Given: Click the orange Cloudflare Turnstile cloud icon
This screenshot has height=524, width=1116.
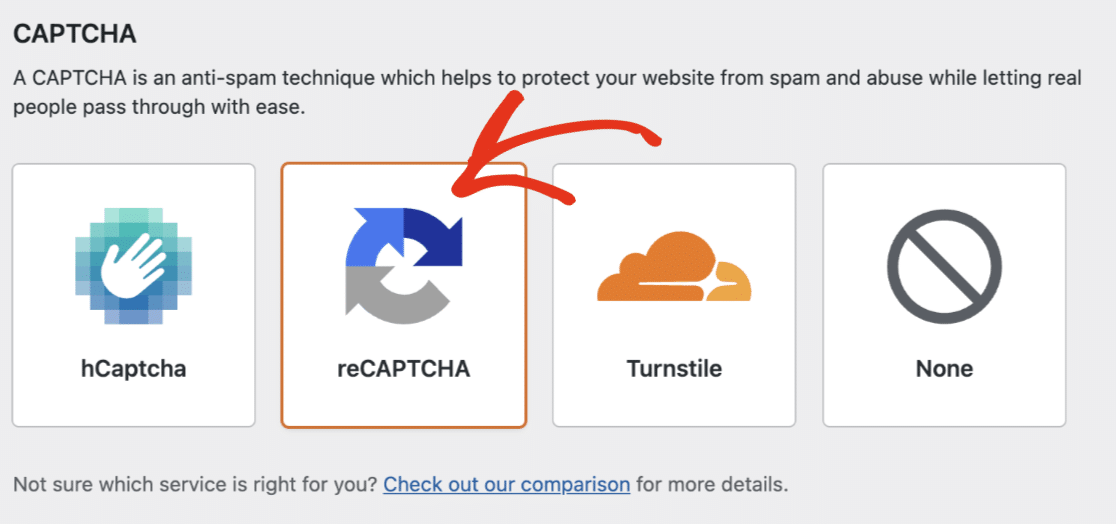Looking at the screenshot, I should [x=673, y=268].
